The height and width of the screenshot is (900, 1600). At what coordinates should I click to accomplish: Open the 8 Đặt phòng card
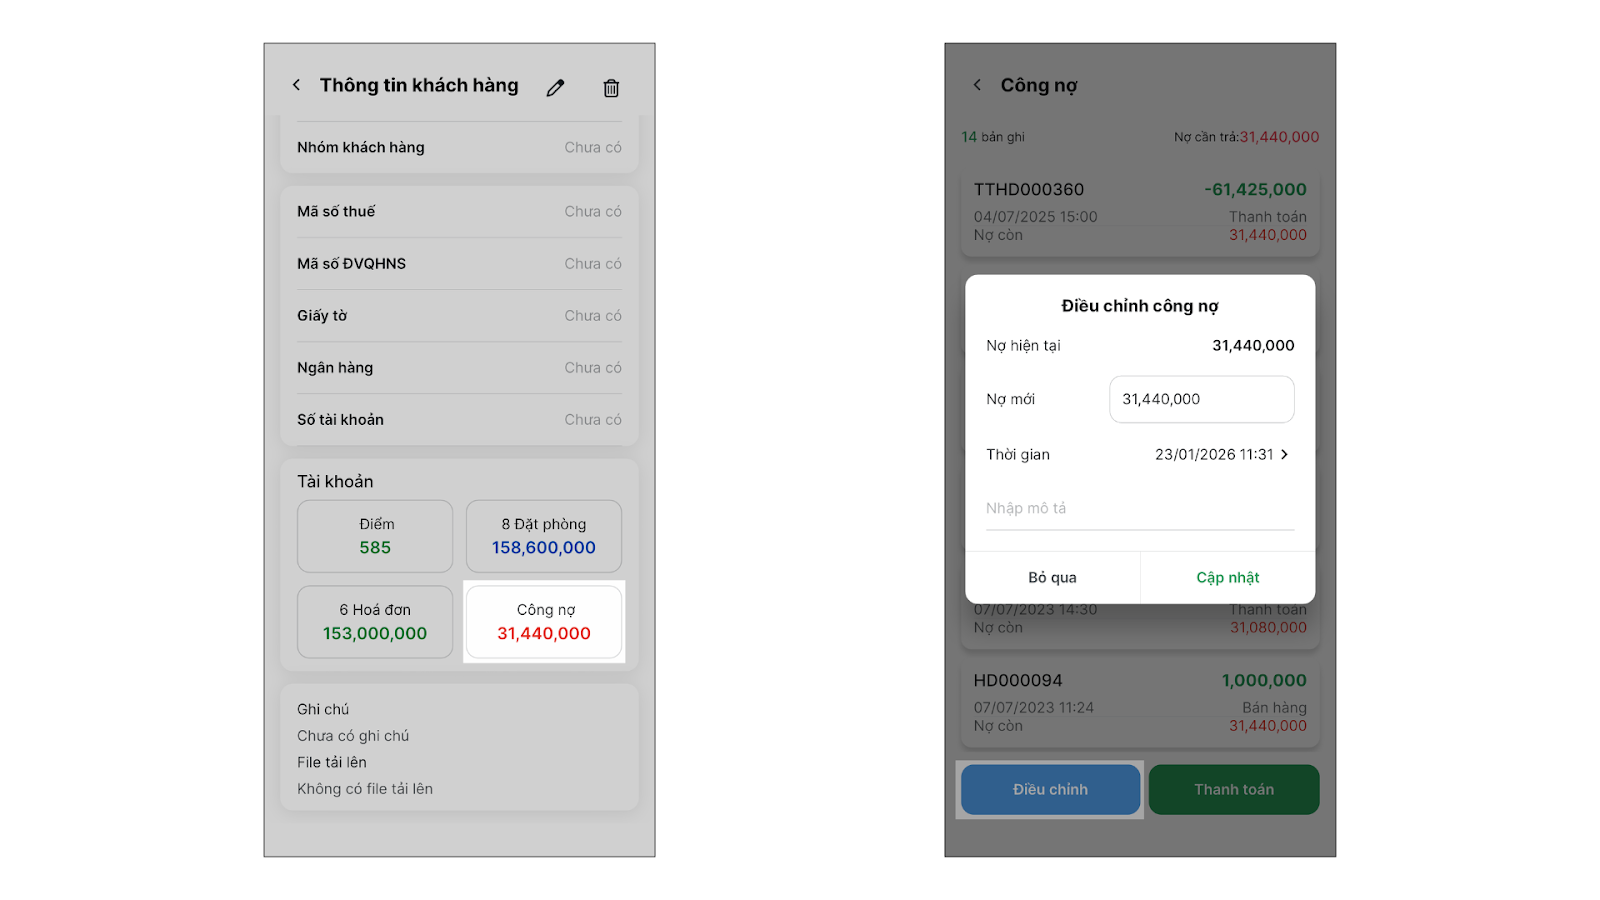544,536
